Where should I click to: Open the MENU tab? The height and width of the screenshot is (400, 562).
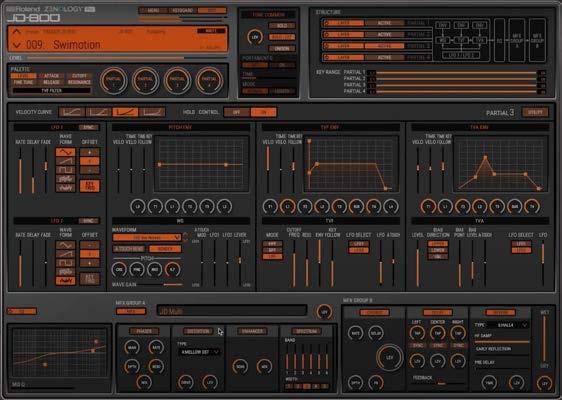[x=153, y=10]
